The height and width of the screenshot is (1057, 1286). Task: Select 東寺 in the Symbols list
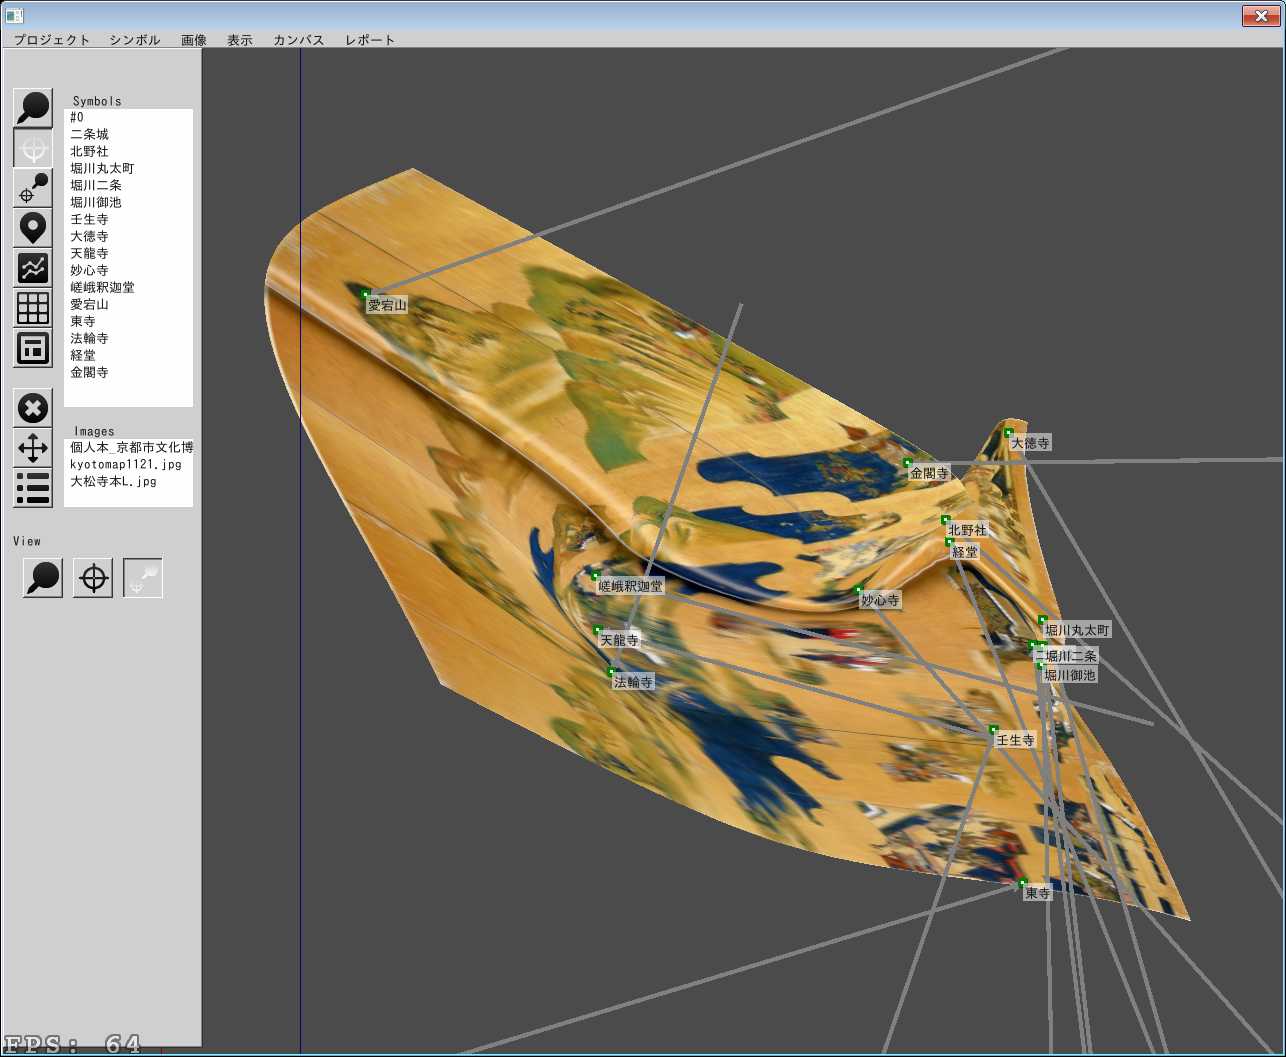click(128, 321)
